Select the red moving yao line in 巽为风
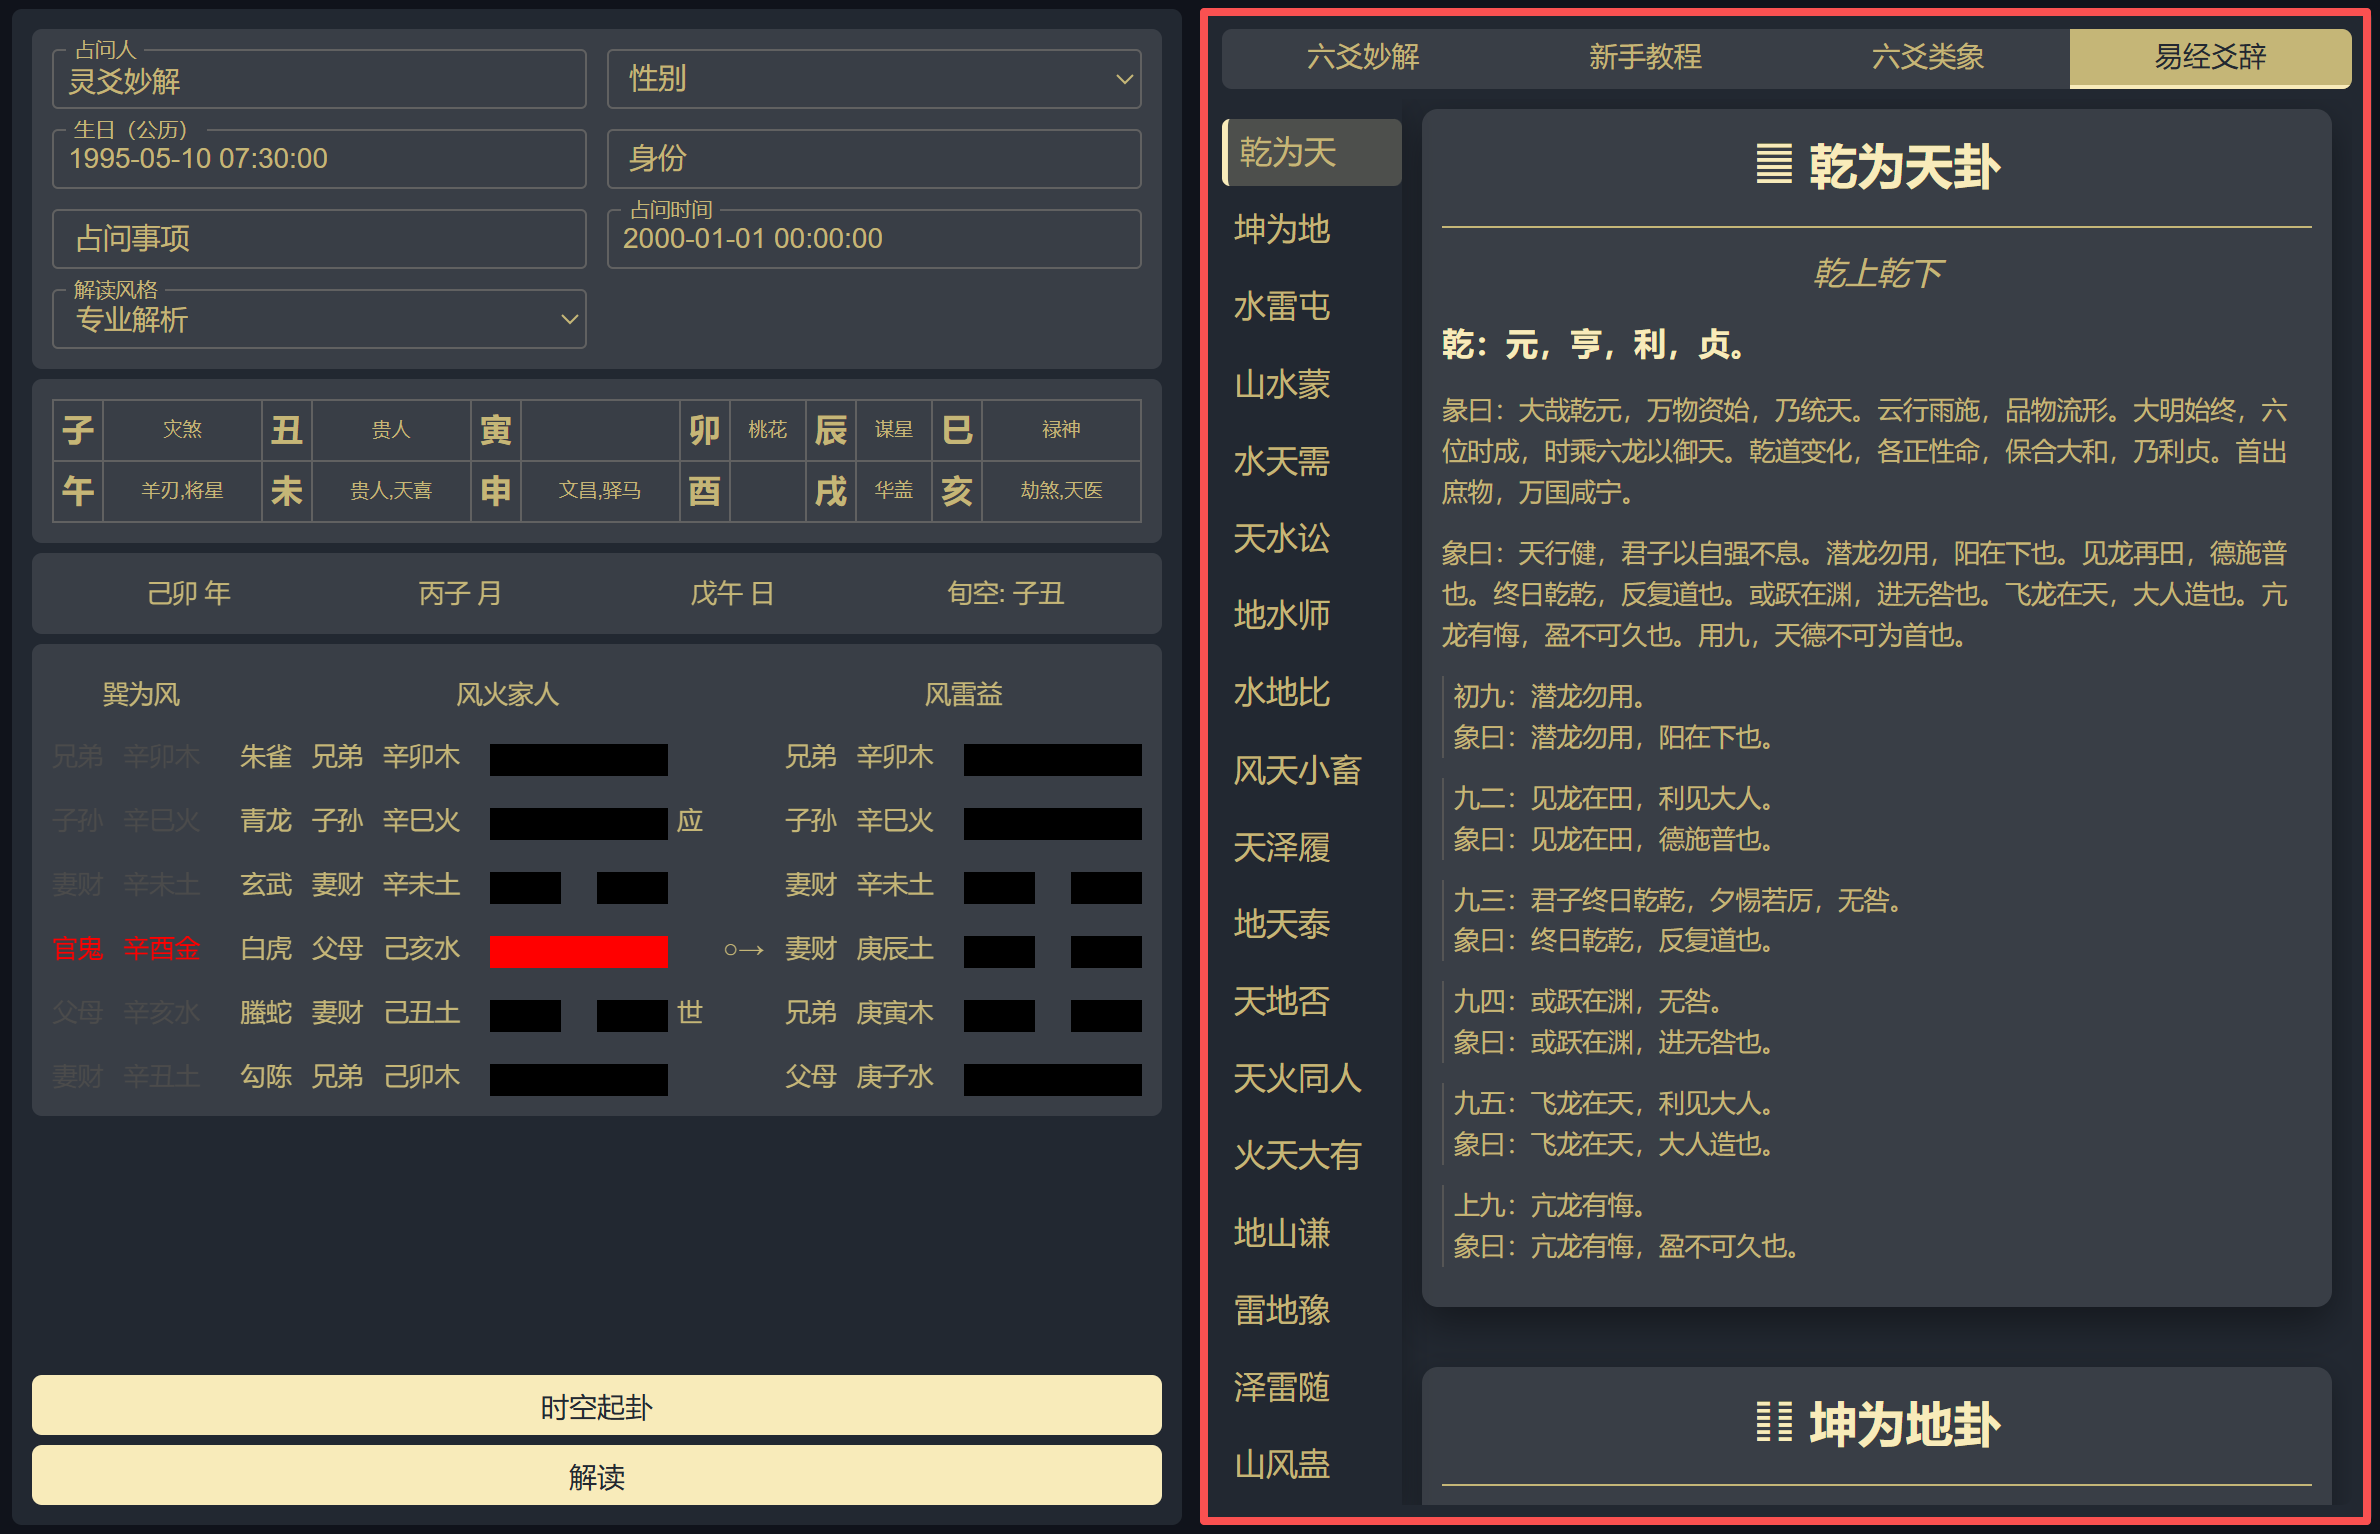 pyautogui.click(x=578, y=950)
